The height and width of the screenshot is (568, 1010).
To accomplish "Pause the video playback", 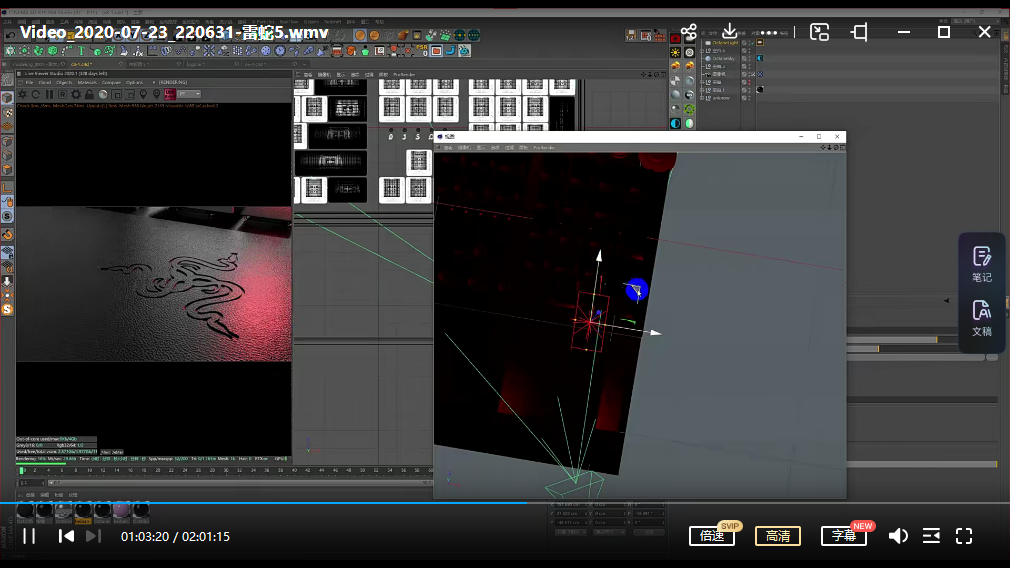I will [x=29, y=536].
